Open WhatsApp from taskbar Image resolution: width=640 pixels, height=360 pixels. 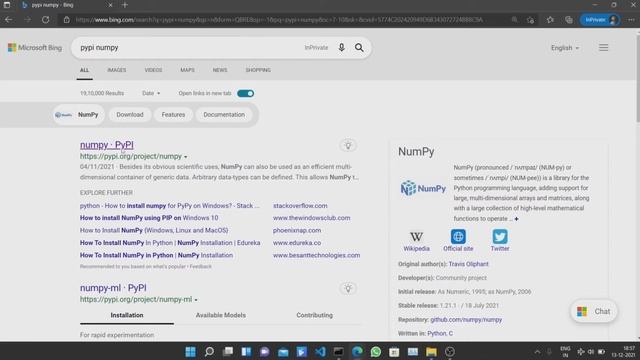pyautogui.click(x=376, y=351)
